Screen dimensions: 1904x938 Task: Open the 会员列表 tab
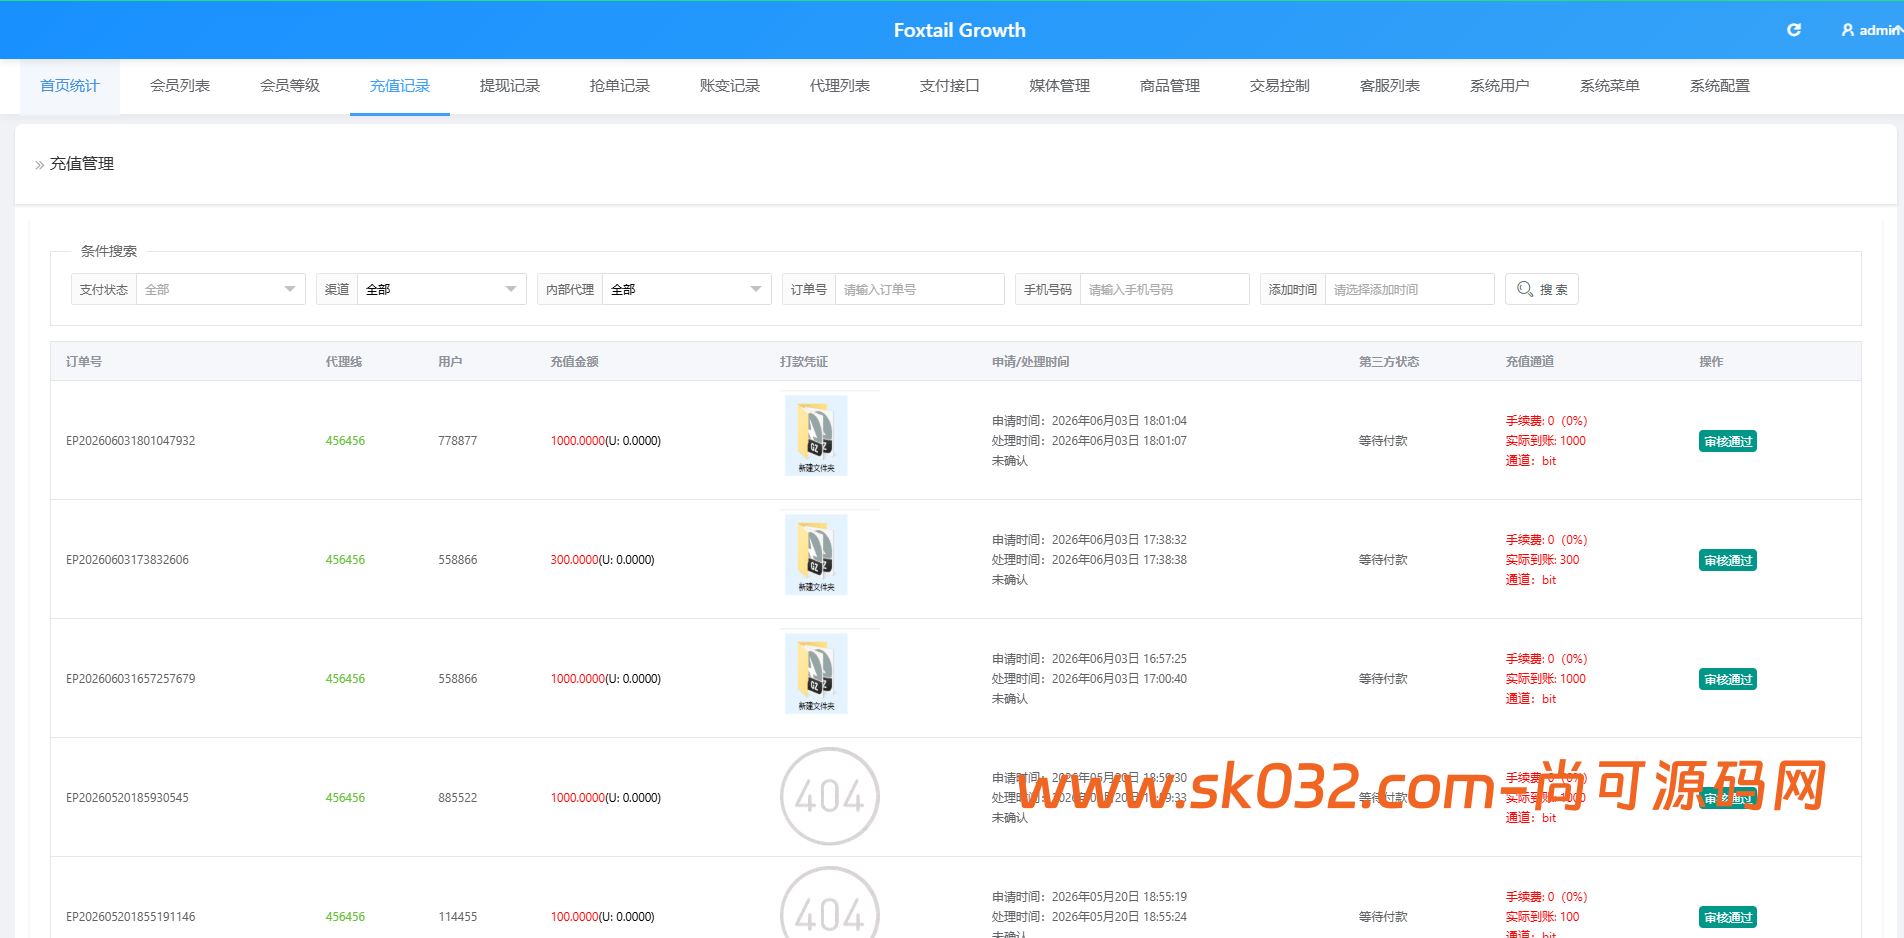180,86
